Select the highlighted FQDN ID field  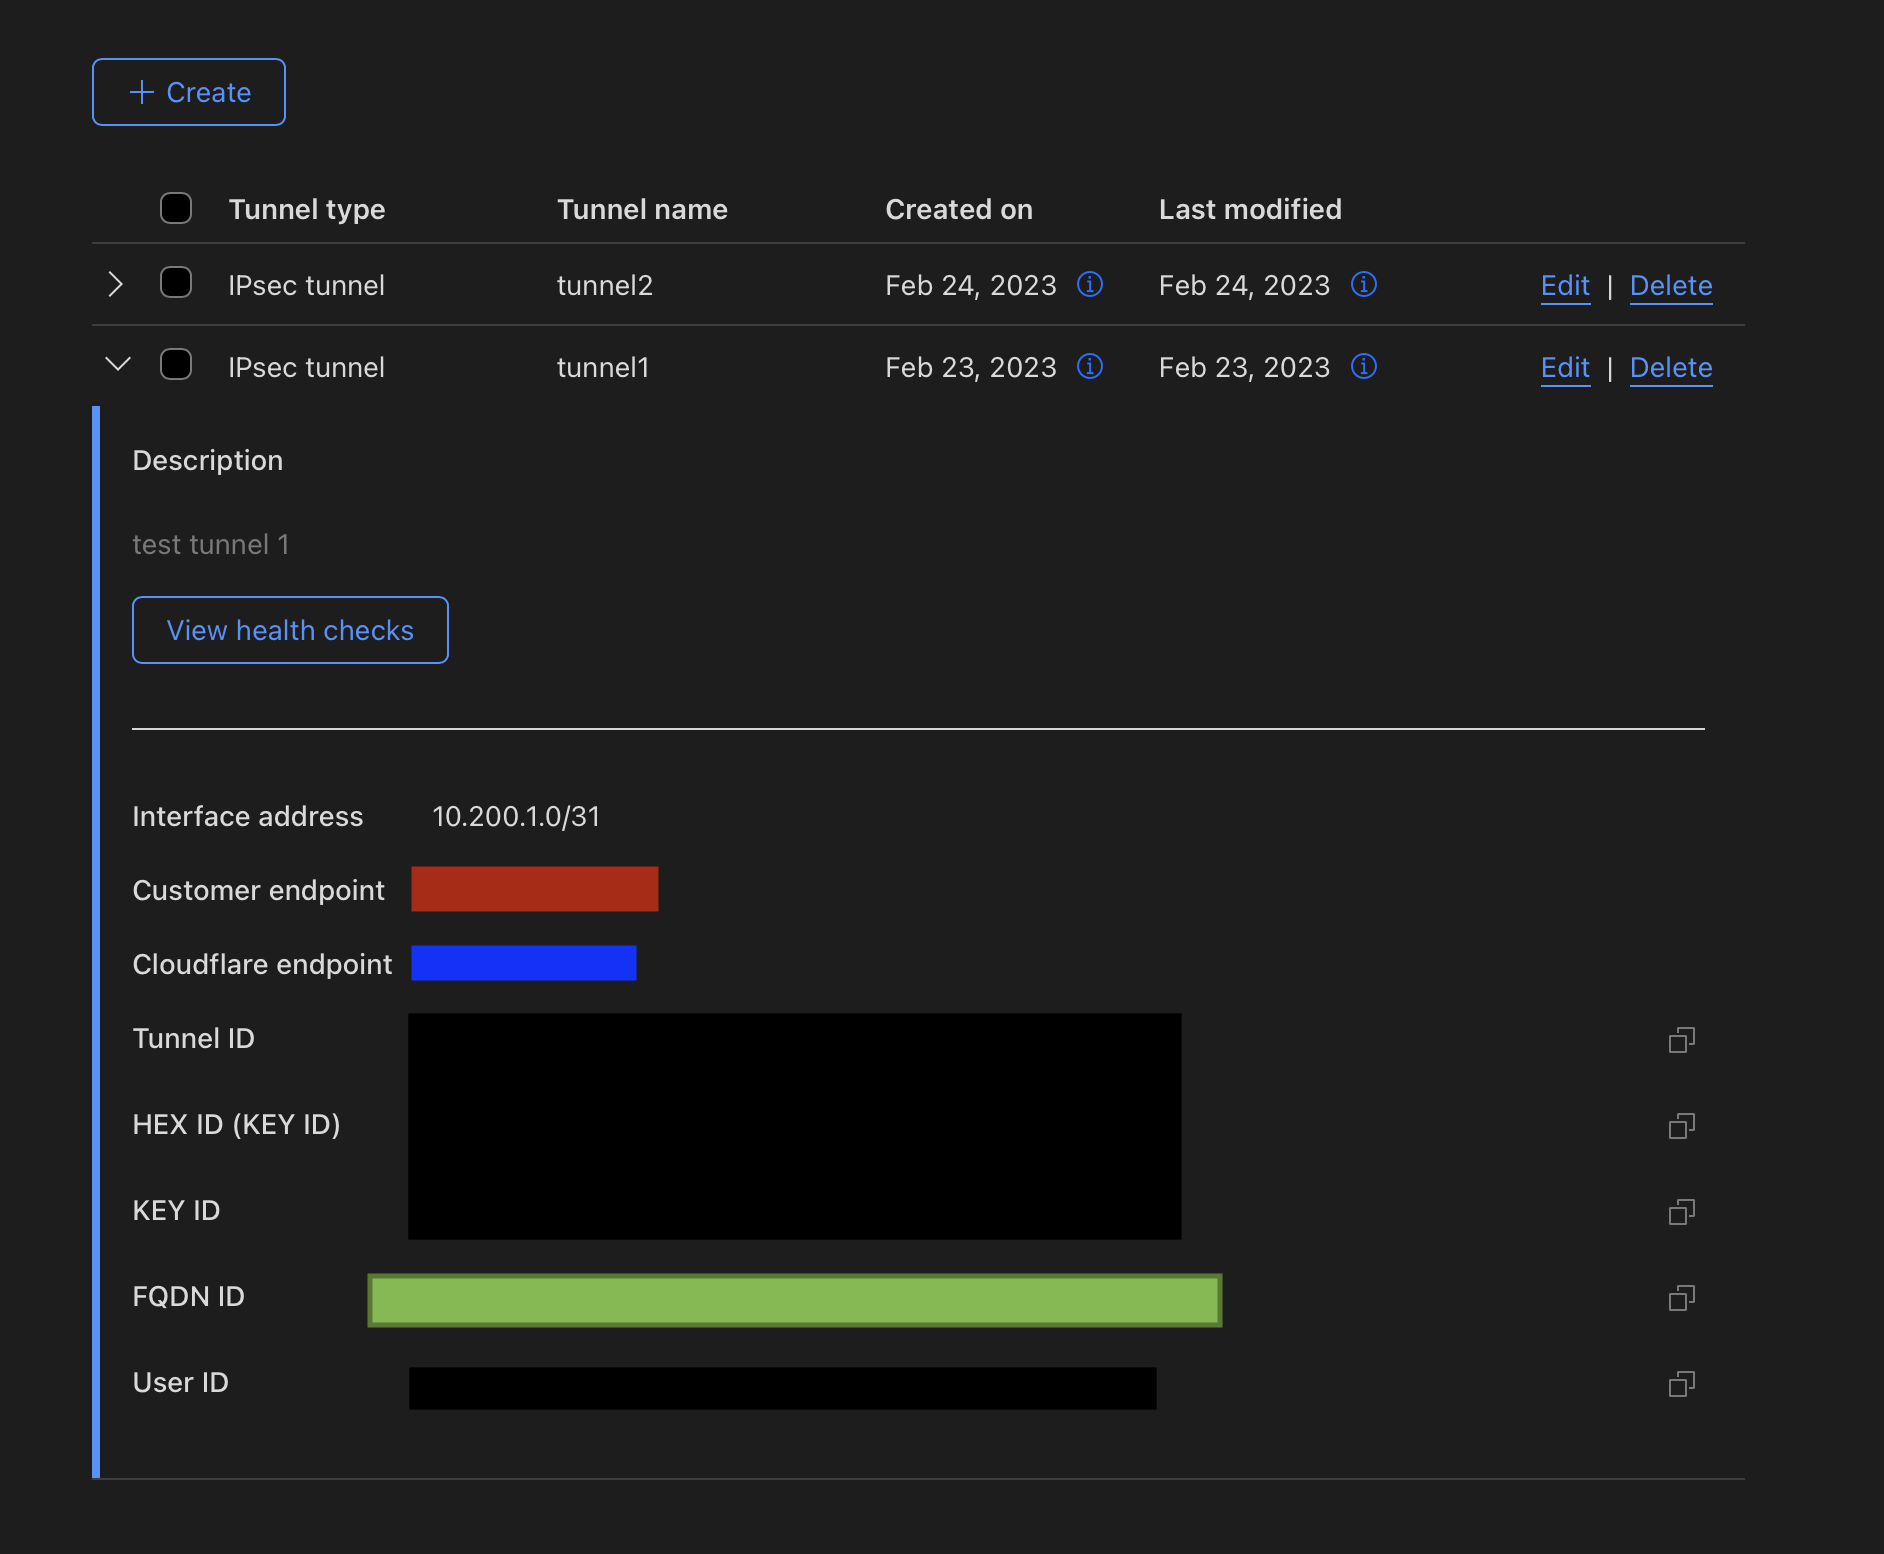tap(794, 1300)
